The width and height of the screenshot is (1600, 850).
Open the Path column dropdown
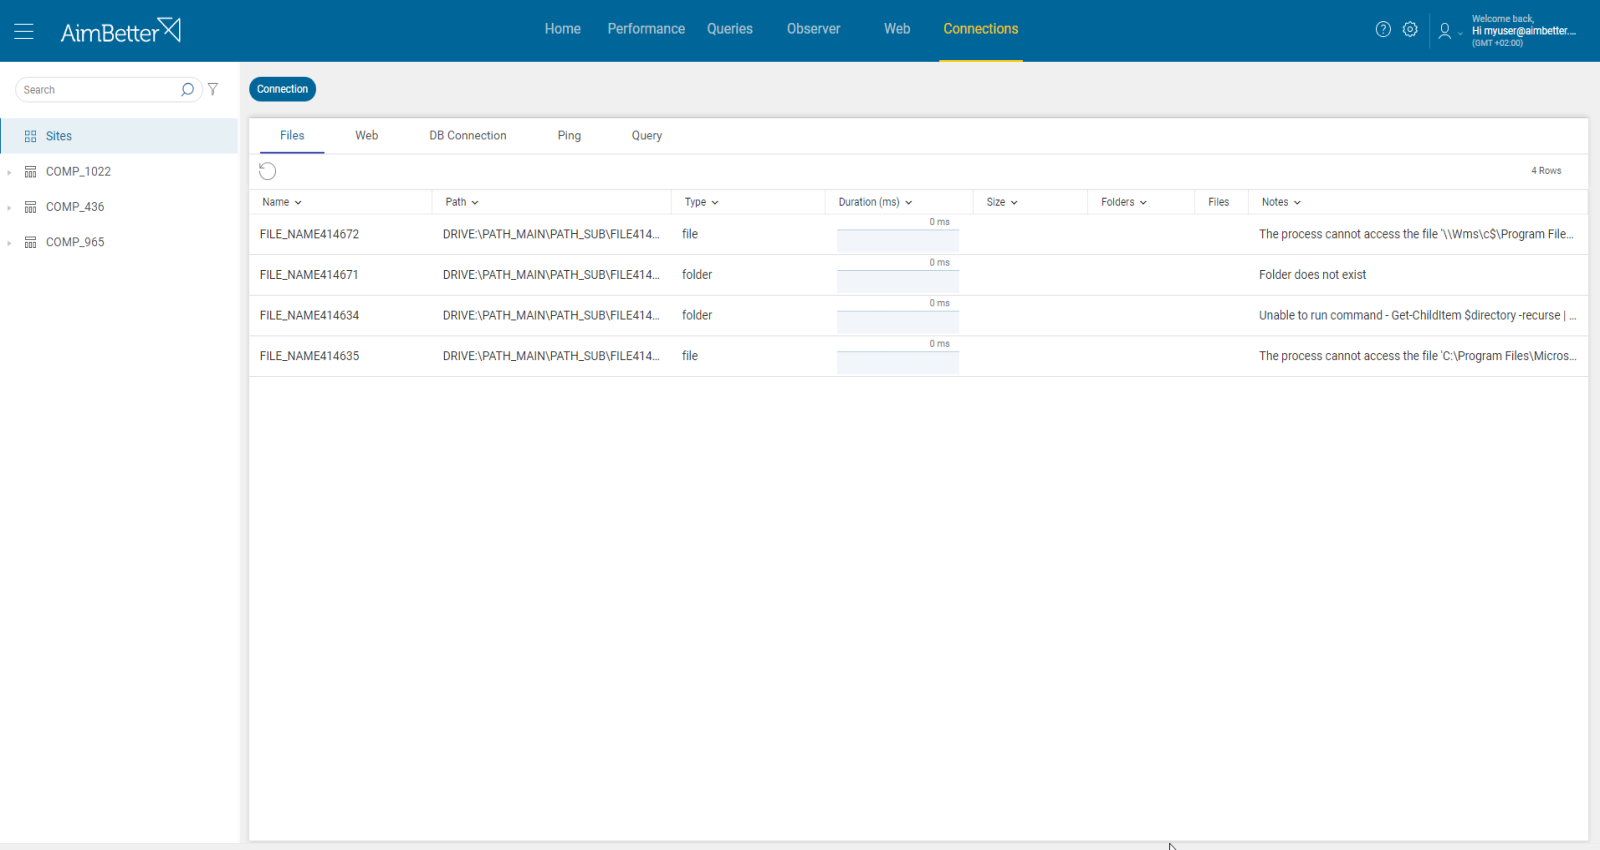tap(475, 203)
